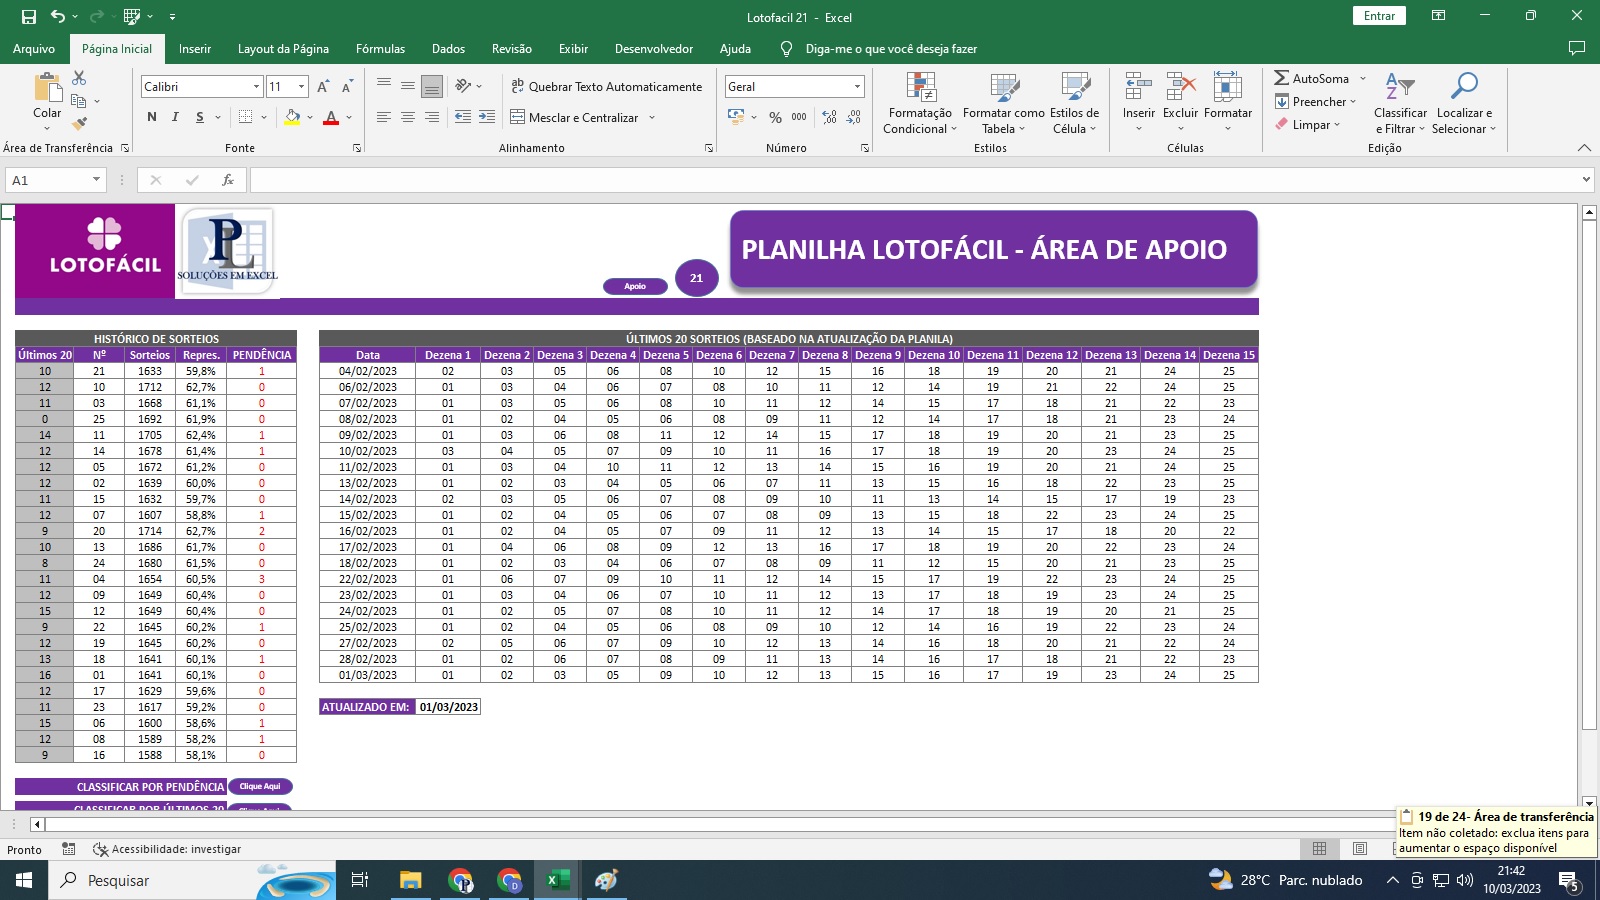This screenshot has height=900, width=1600.
Task: Open the Mesclar e Centralizar dropdown arrow
Action: click(x=652, y=118)
